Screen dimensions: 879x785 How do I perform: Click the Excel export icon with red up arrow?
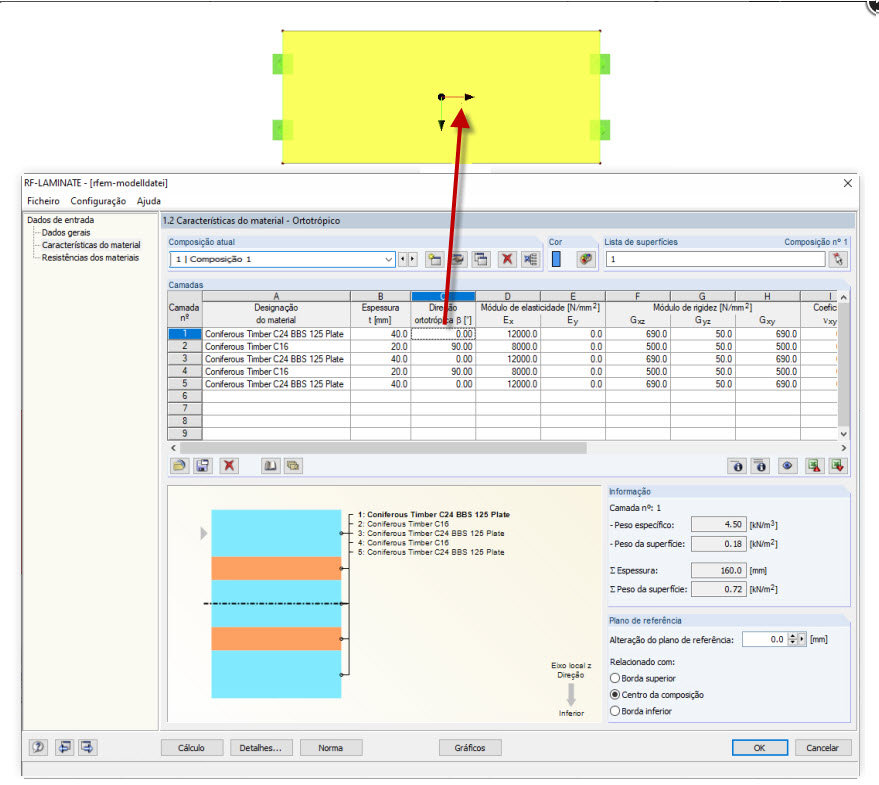pyautogui.click(x=814, y=466)
